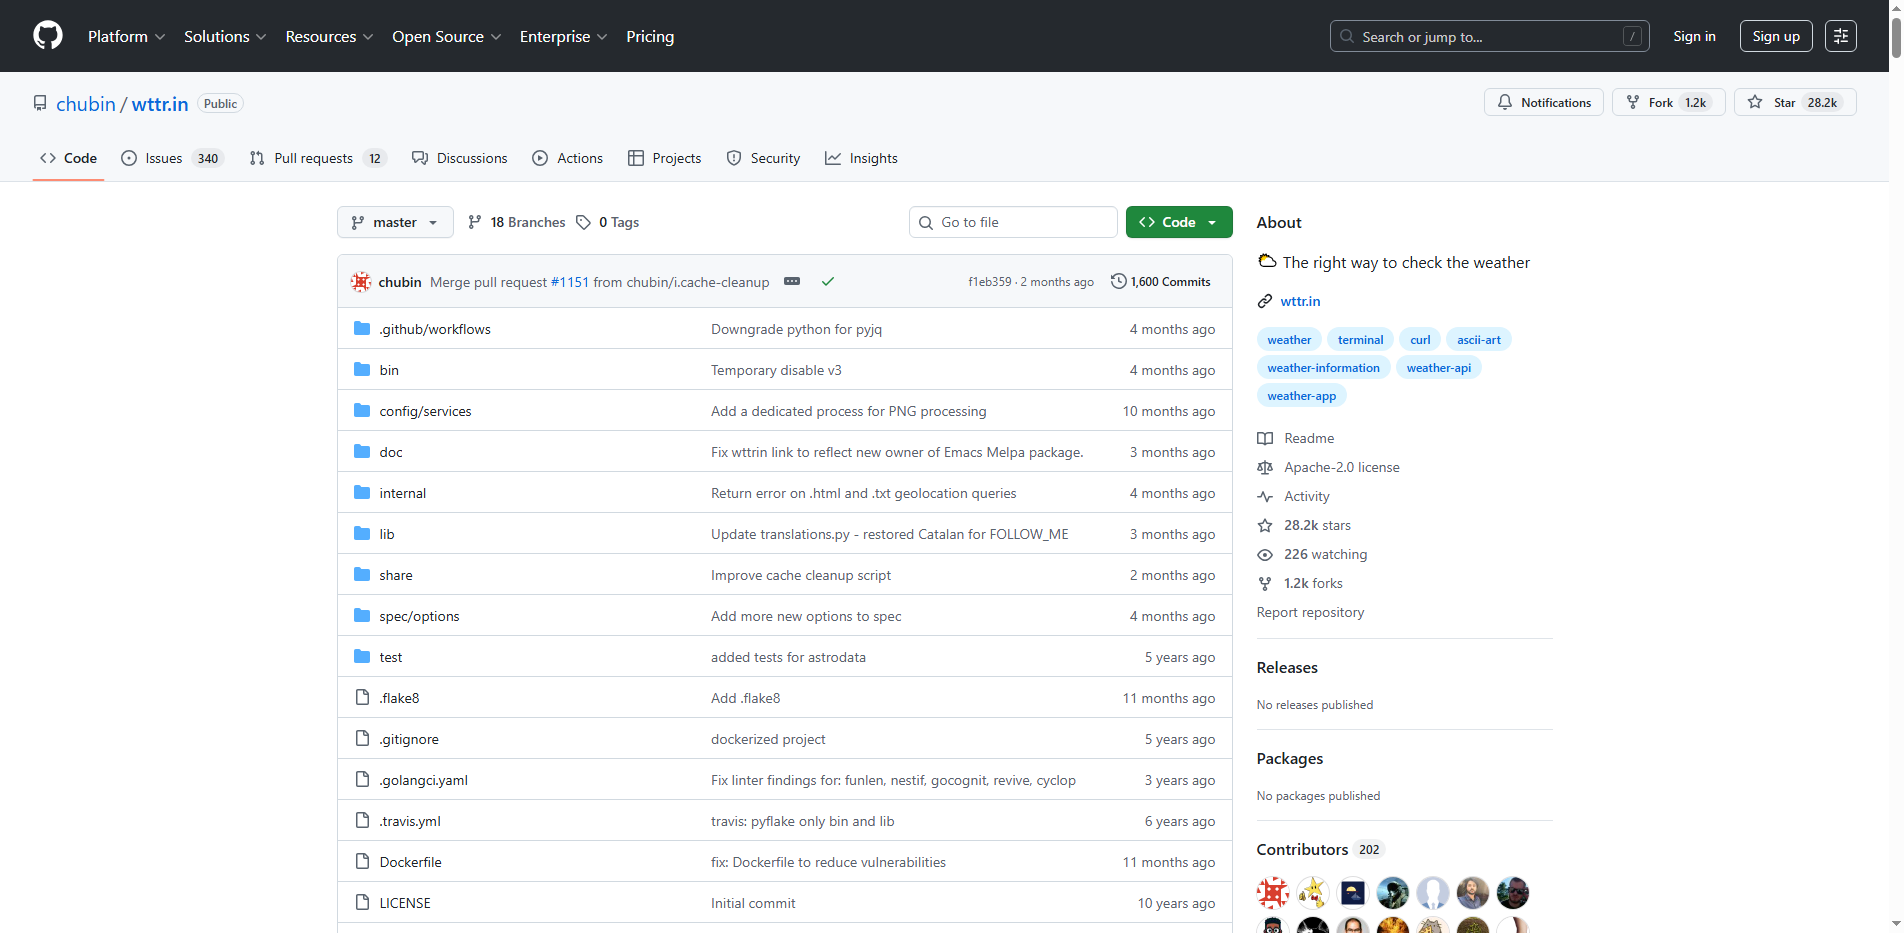View the green commit status checkmark

pyautogui.click(x=828, y=282)
